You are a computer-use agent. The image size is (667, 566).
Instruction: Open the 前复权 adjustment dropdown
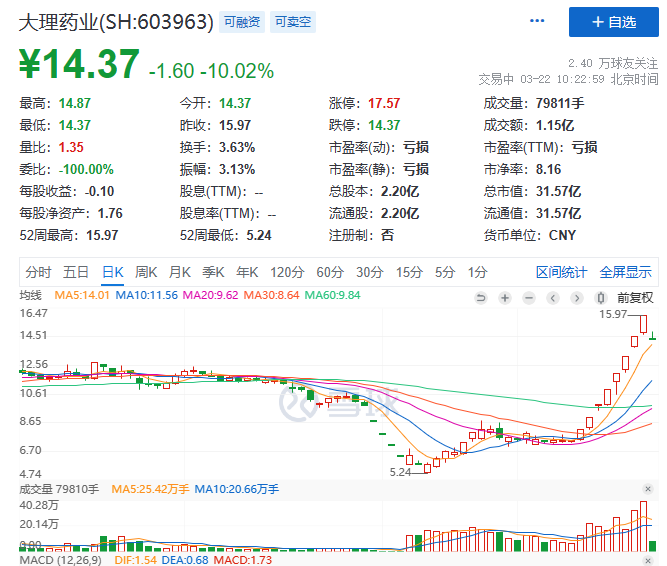pyautogui.click(x=635, y=298)
